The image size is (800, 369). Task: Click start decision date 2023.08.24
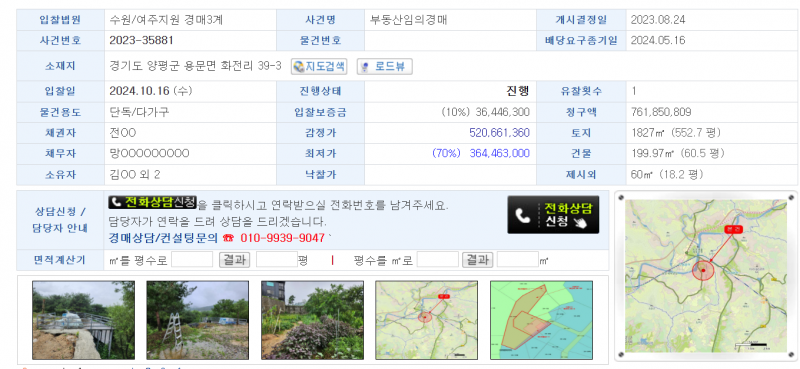(658, 20)
